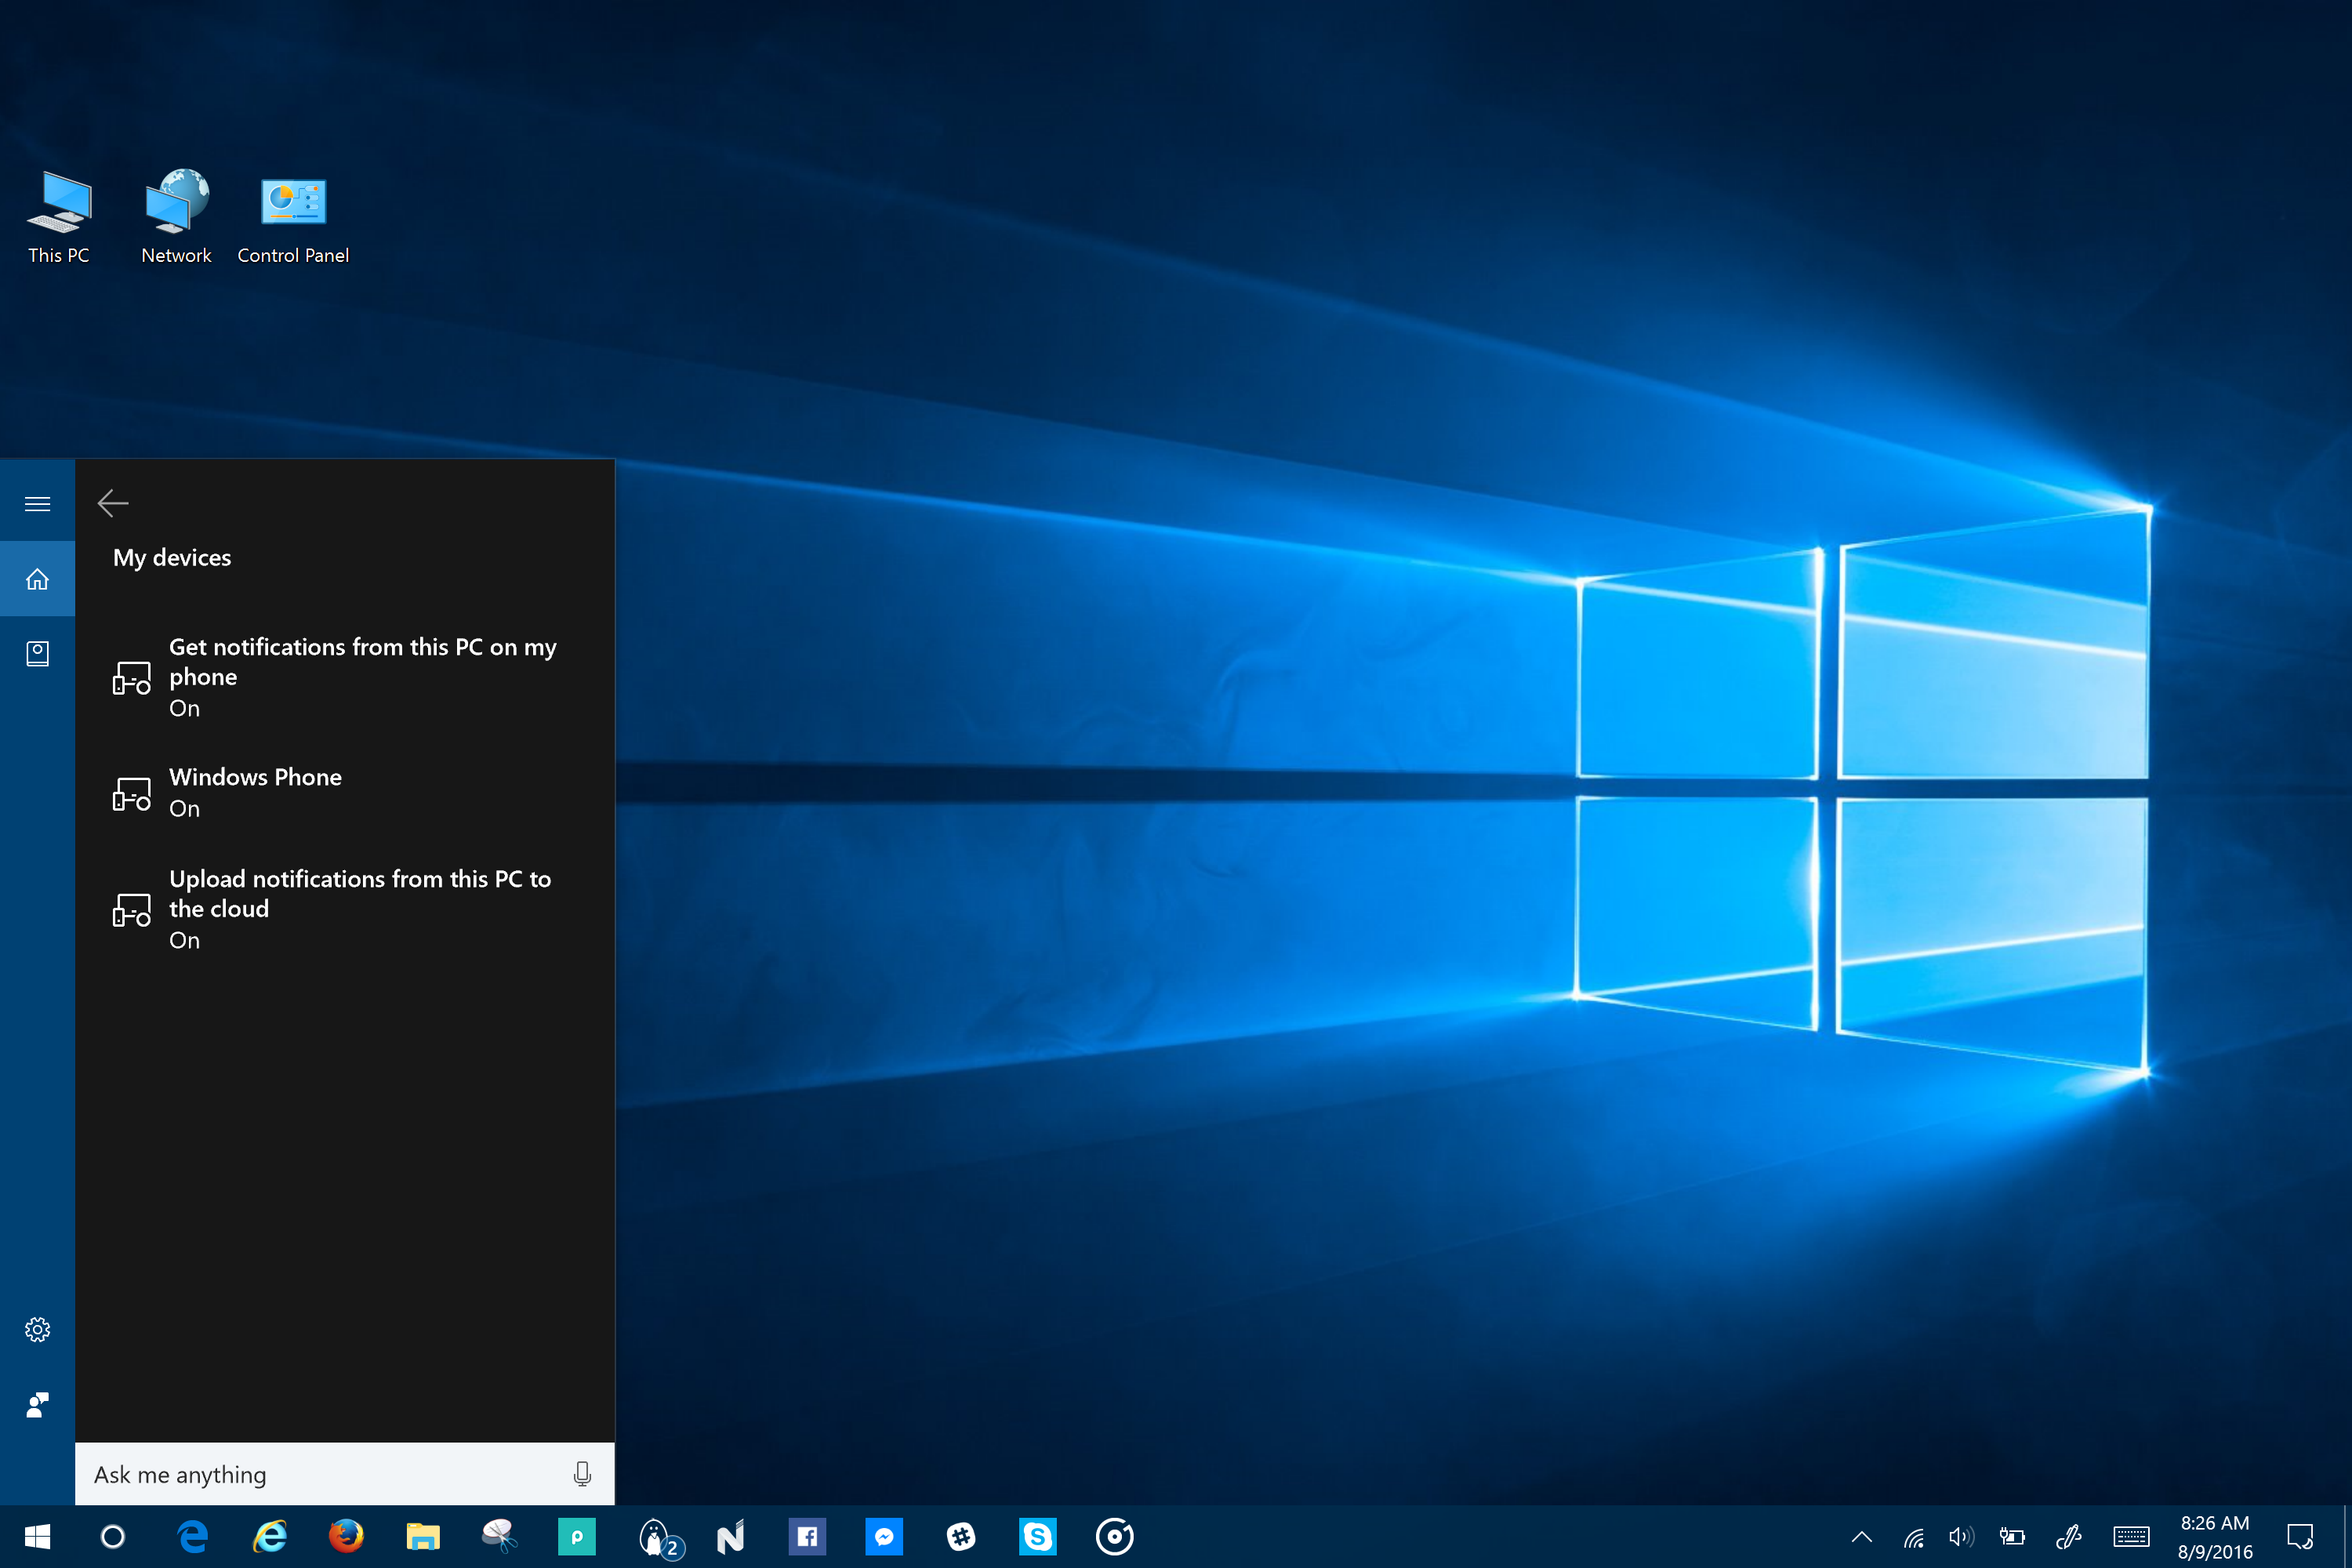Open Cortana settings gear

(37, 1329)
